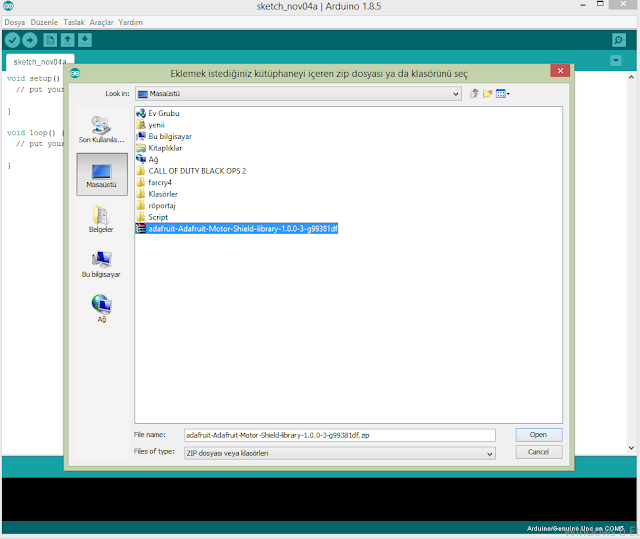Image resolution: width=640 pixels, height=539 pixels.
Task: Open the view menu icon in dialog
Action: coord(502,94)
